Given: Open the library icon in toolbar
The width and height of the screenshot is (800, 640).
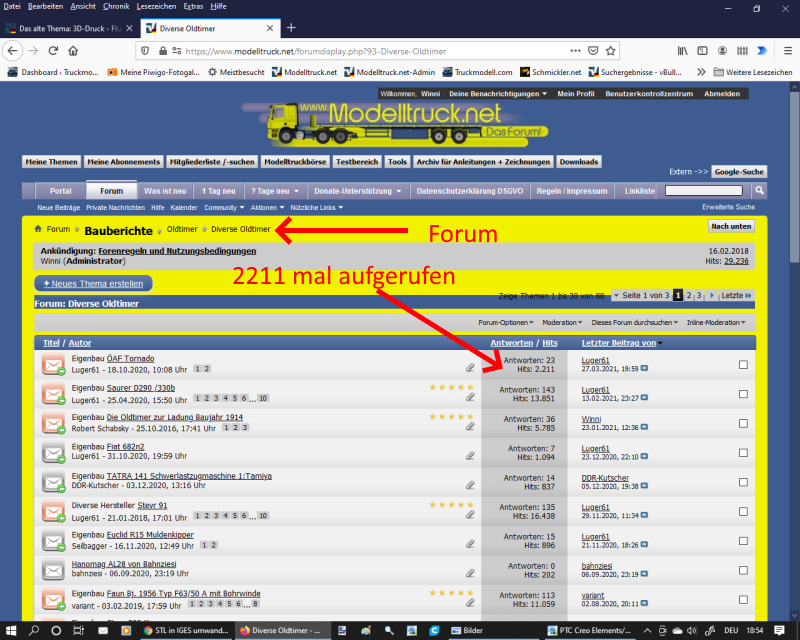Looking at the screenshot, I should coord(682,51).
